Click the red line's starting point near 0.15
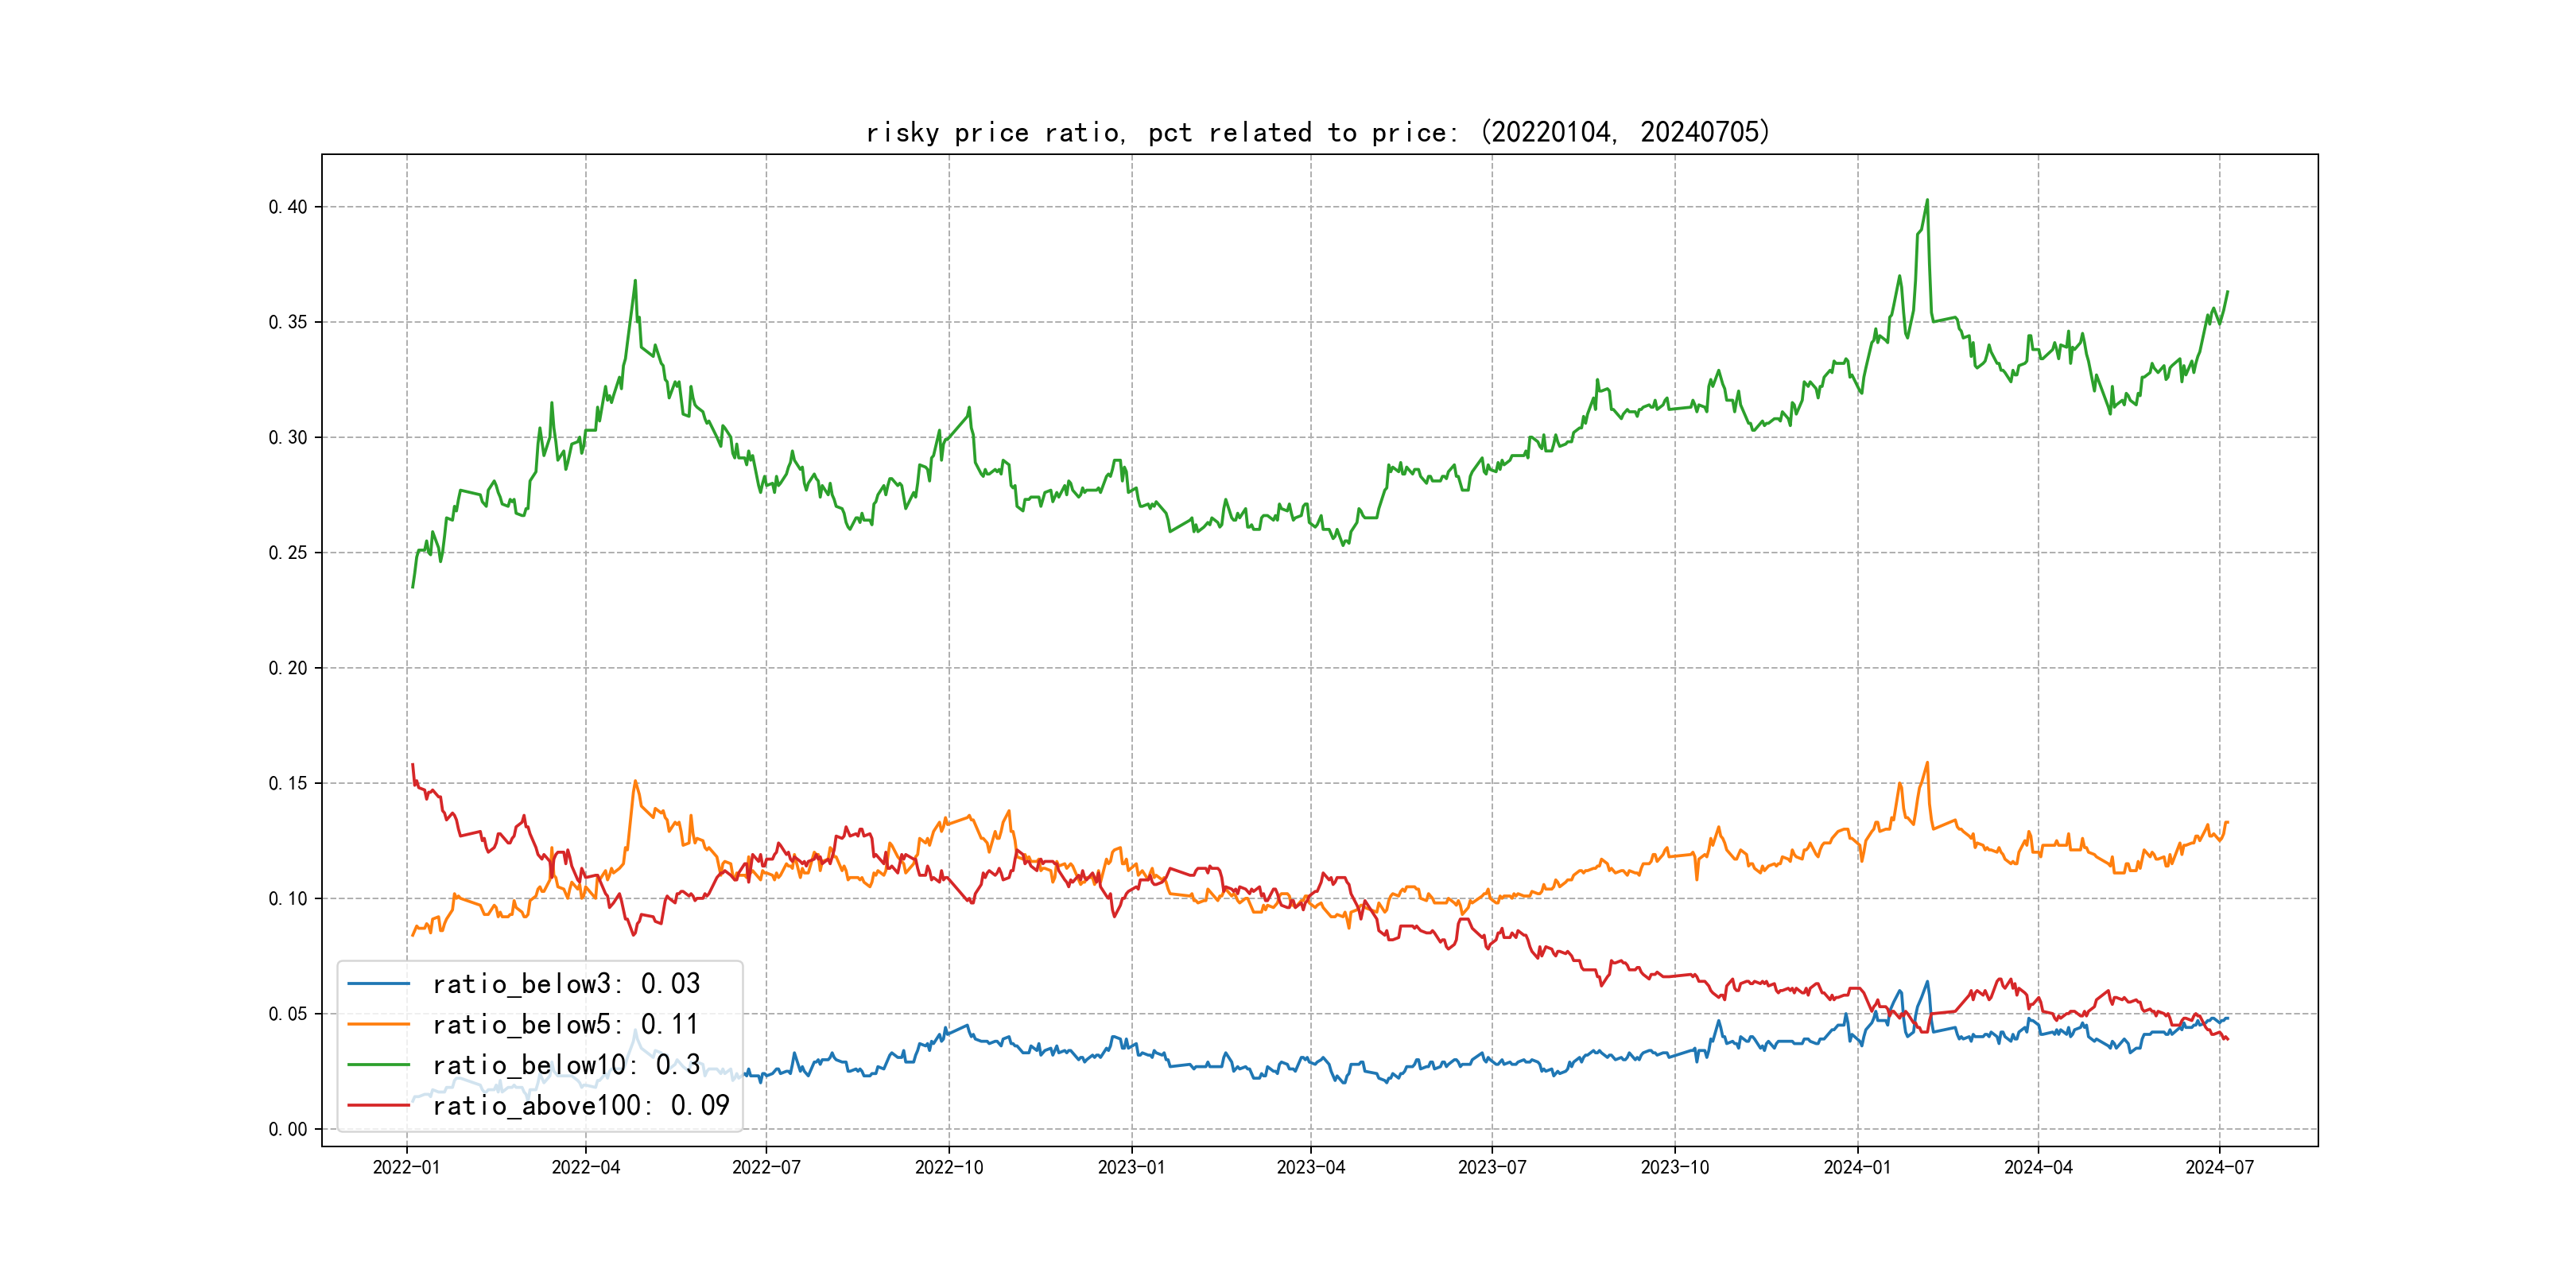Screen dimensions: 2576x1288 tap(413, 765)
